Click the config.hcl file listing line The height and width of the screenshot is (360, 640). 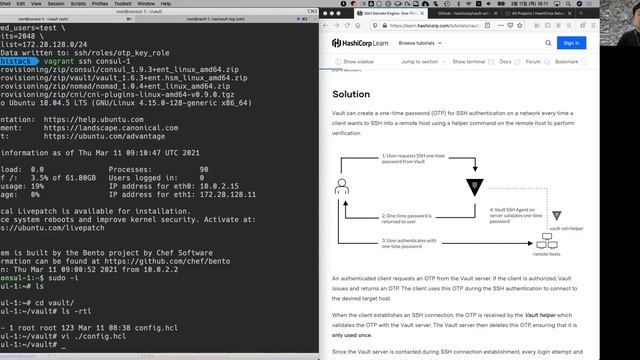89,328
